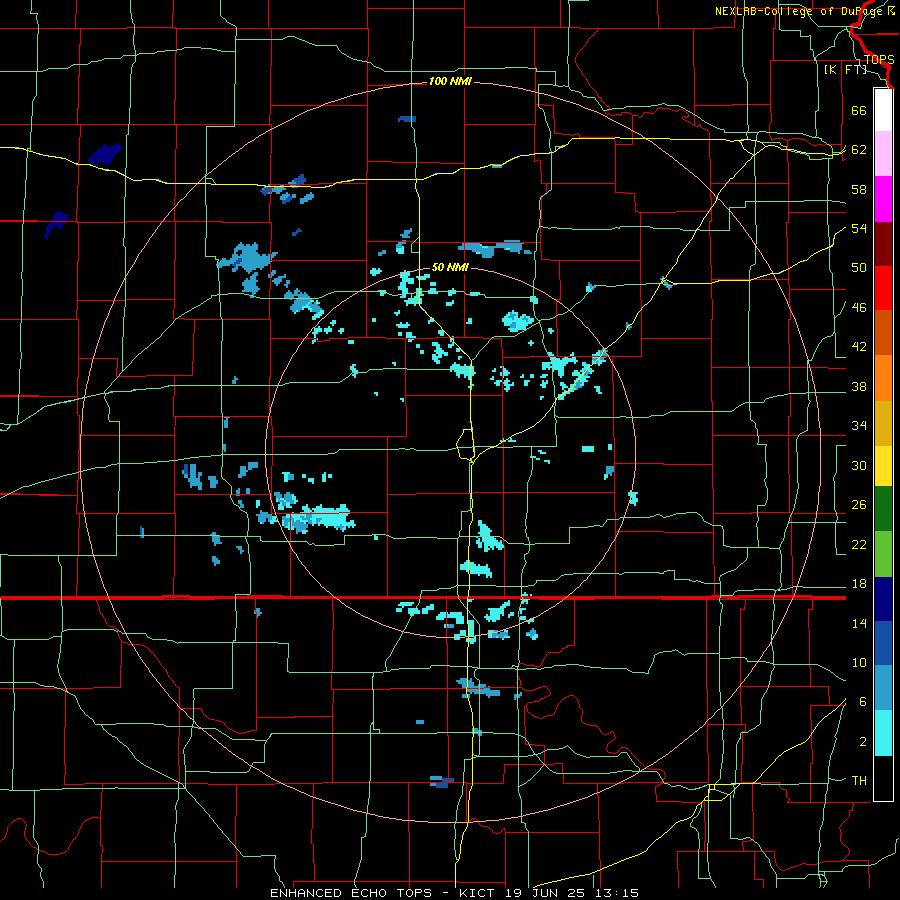Click the black TH legend color segment
Image resolution: width=900 pixels, height=900 pixels.
[883, 778]
